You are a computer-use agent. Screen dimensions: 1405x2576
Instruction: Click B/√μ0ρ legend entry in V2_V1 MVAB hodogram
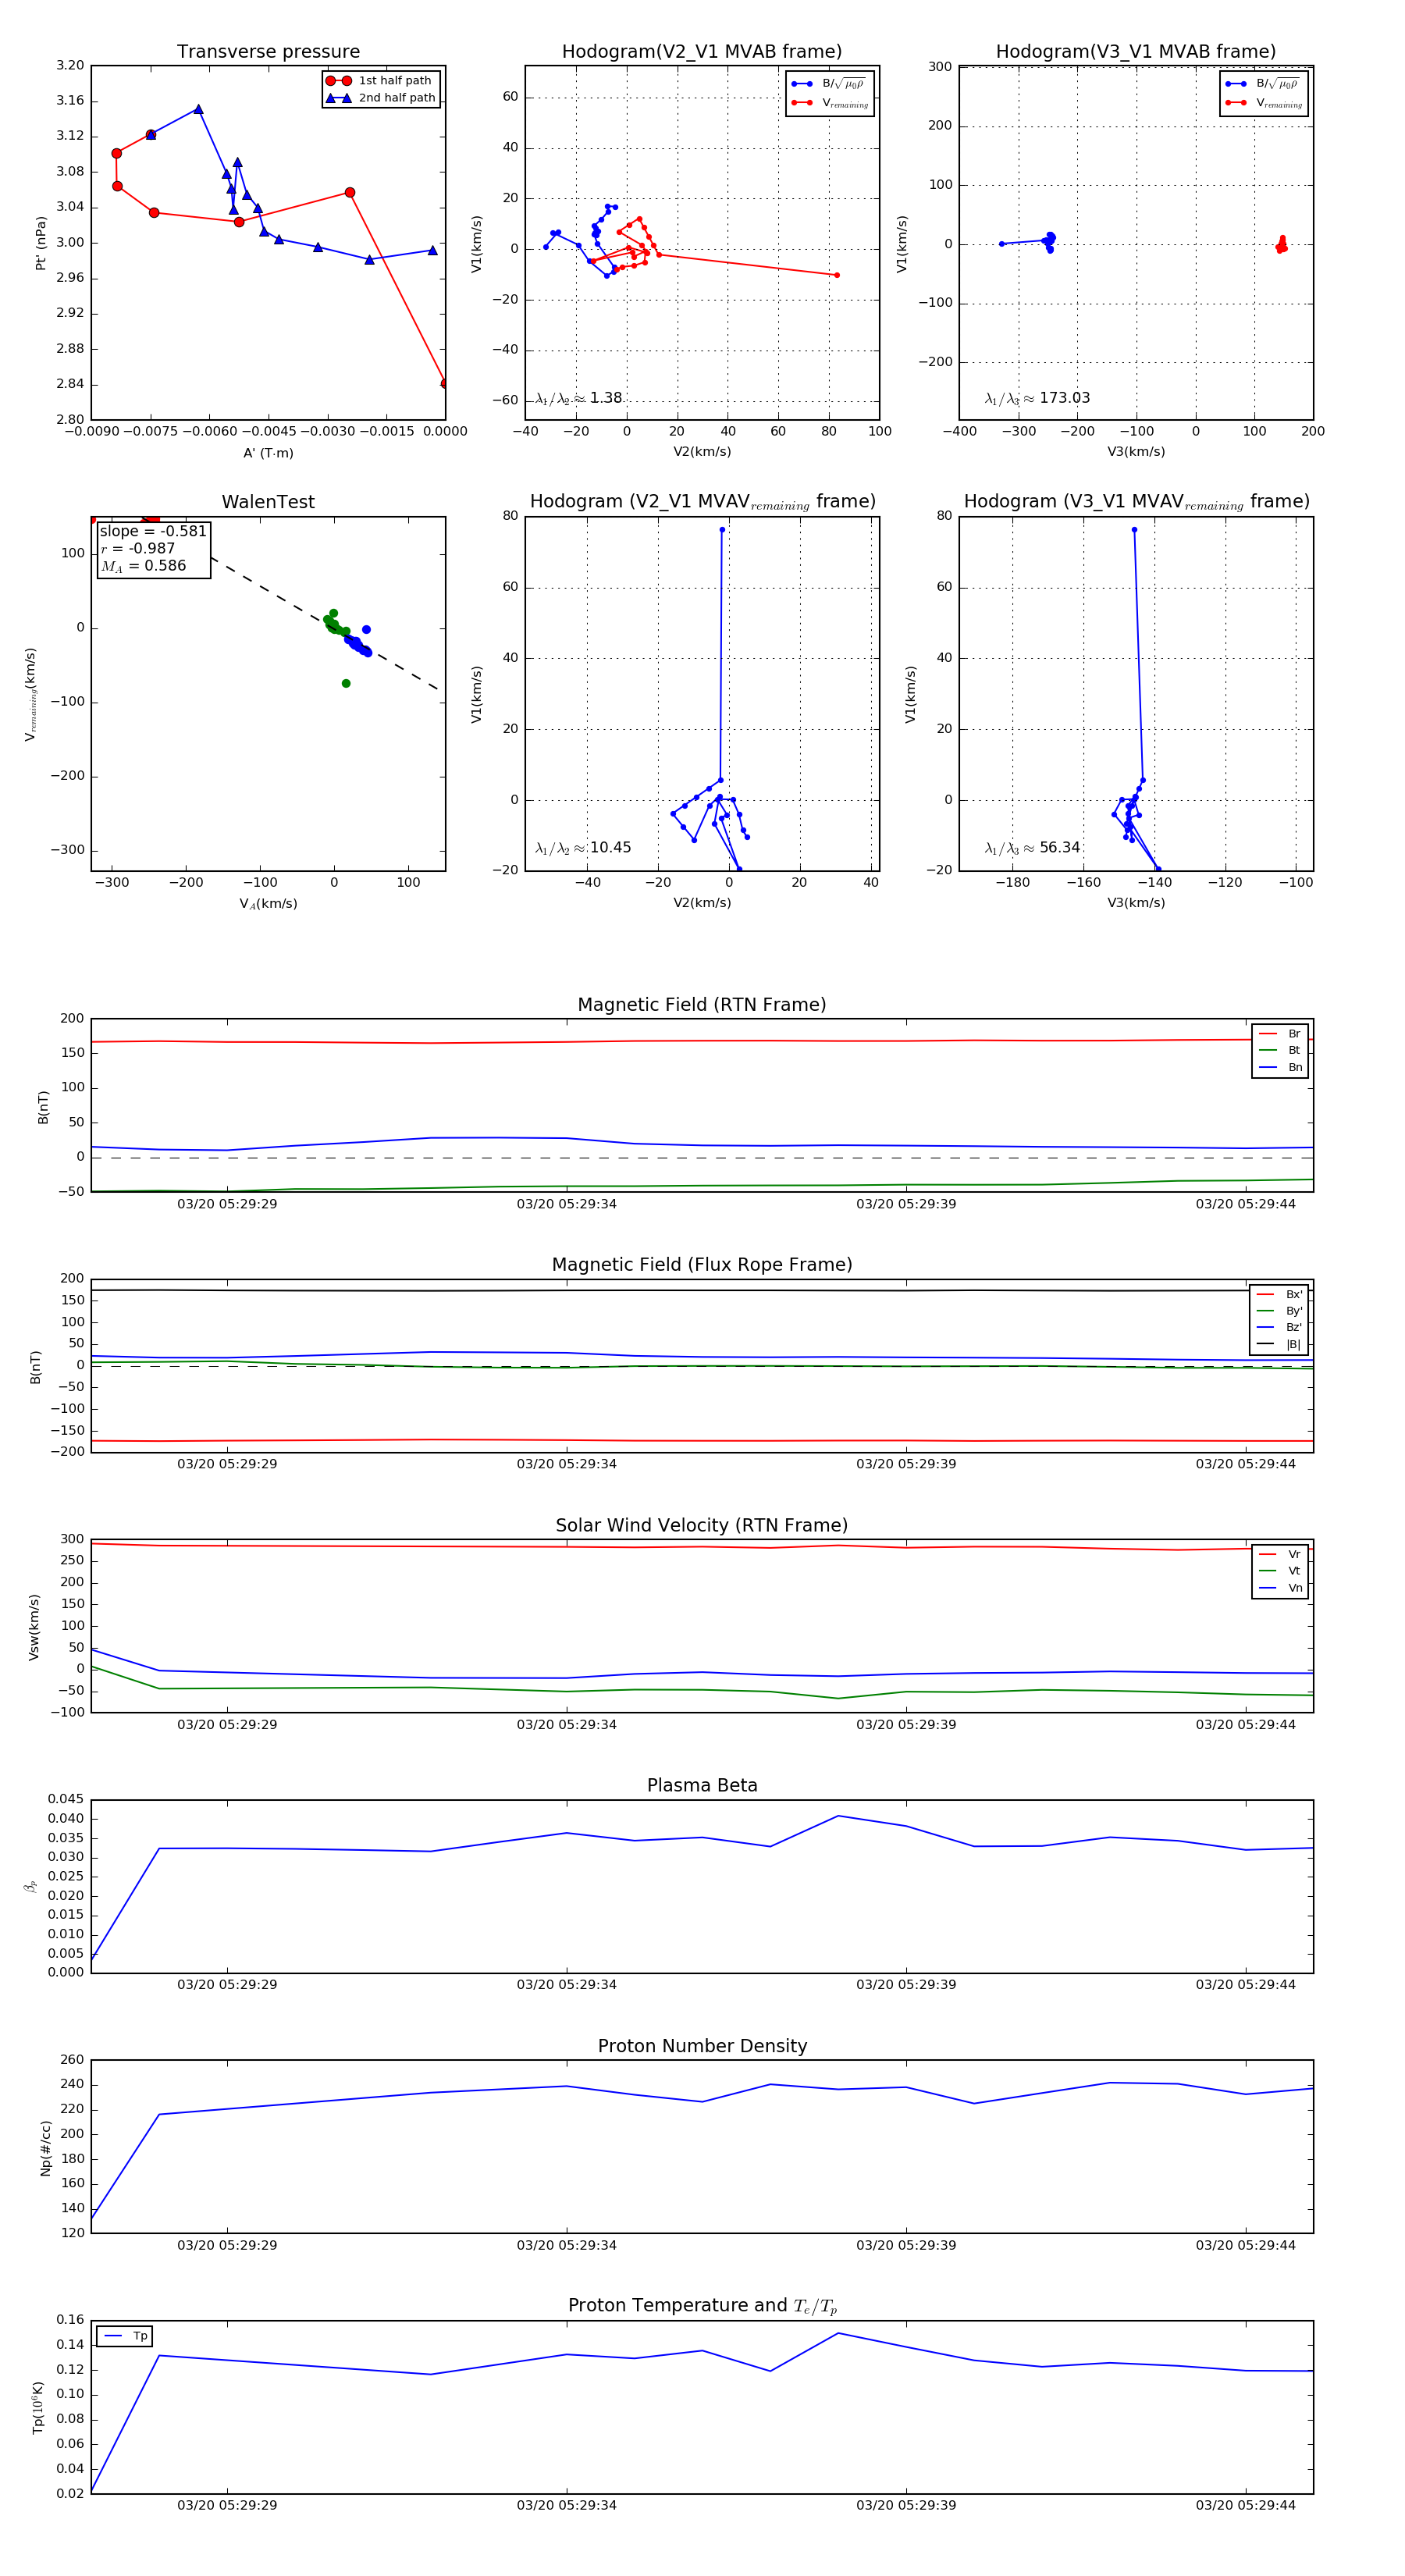[829, 84]
